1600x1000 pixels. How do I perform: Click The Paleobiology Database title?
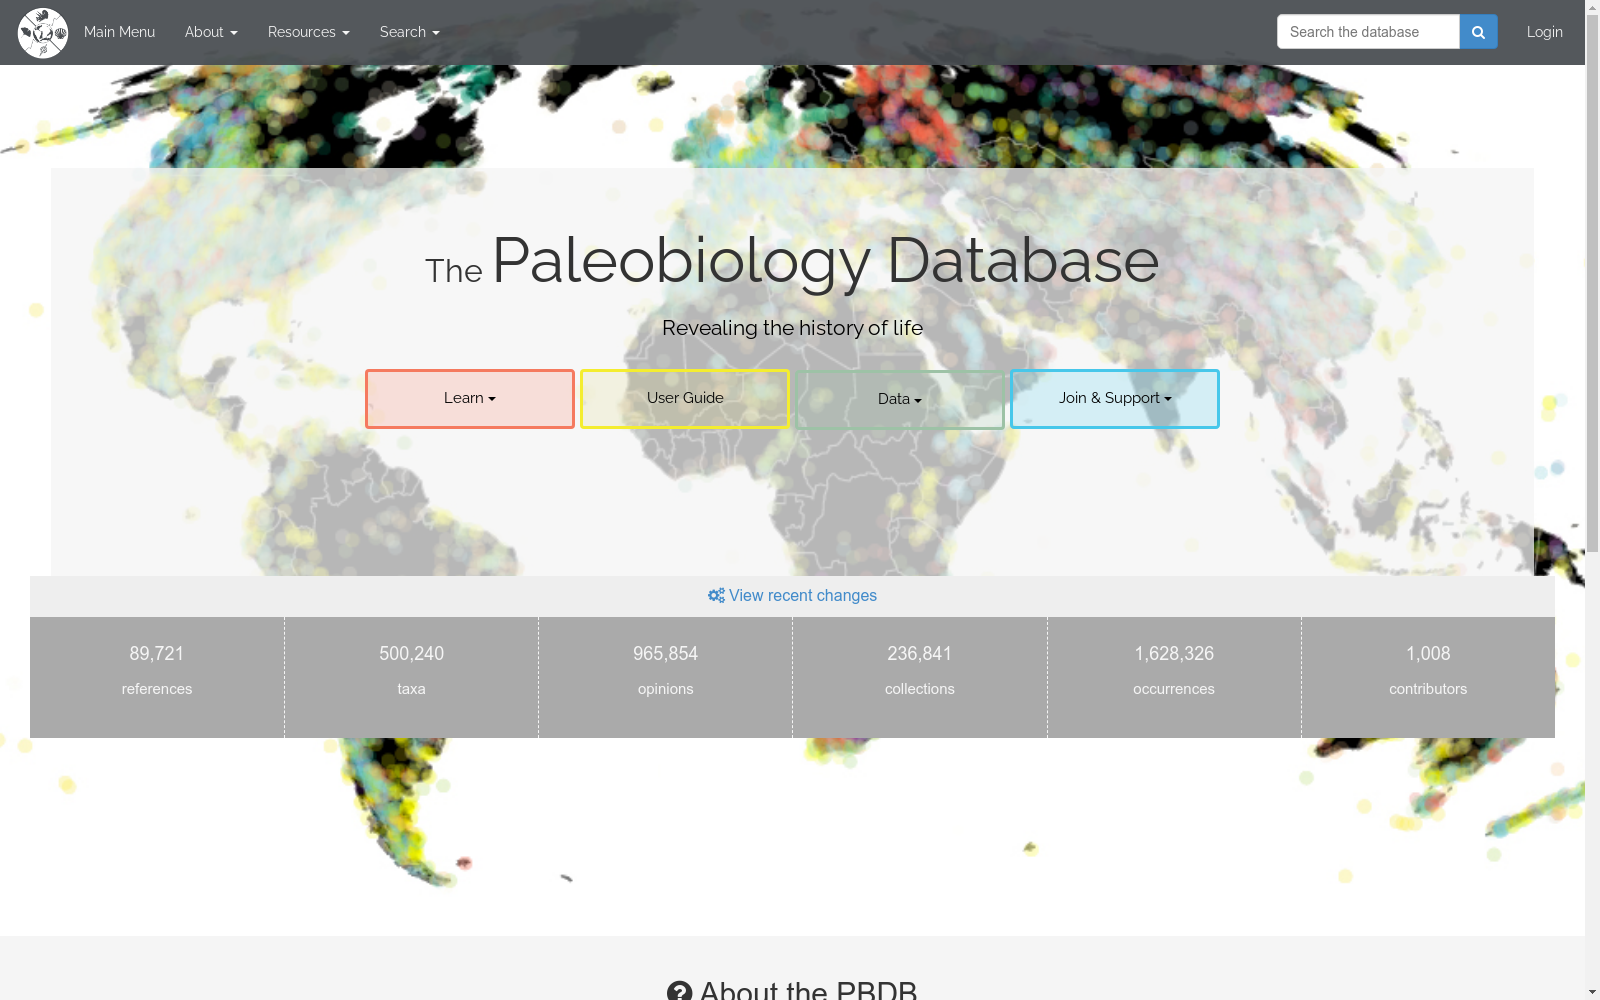792,262
